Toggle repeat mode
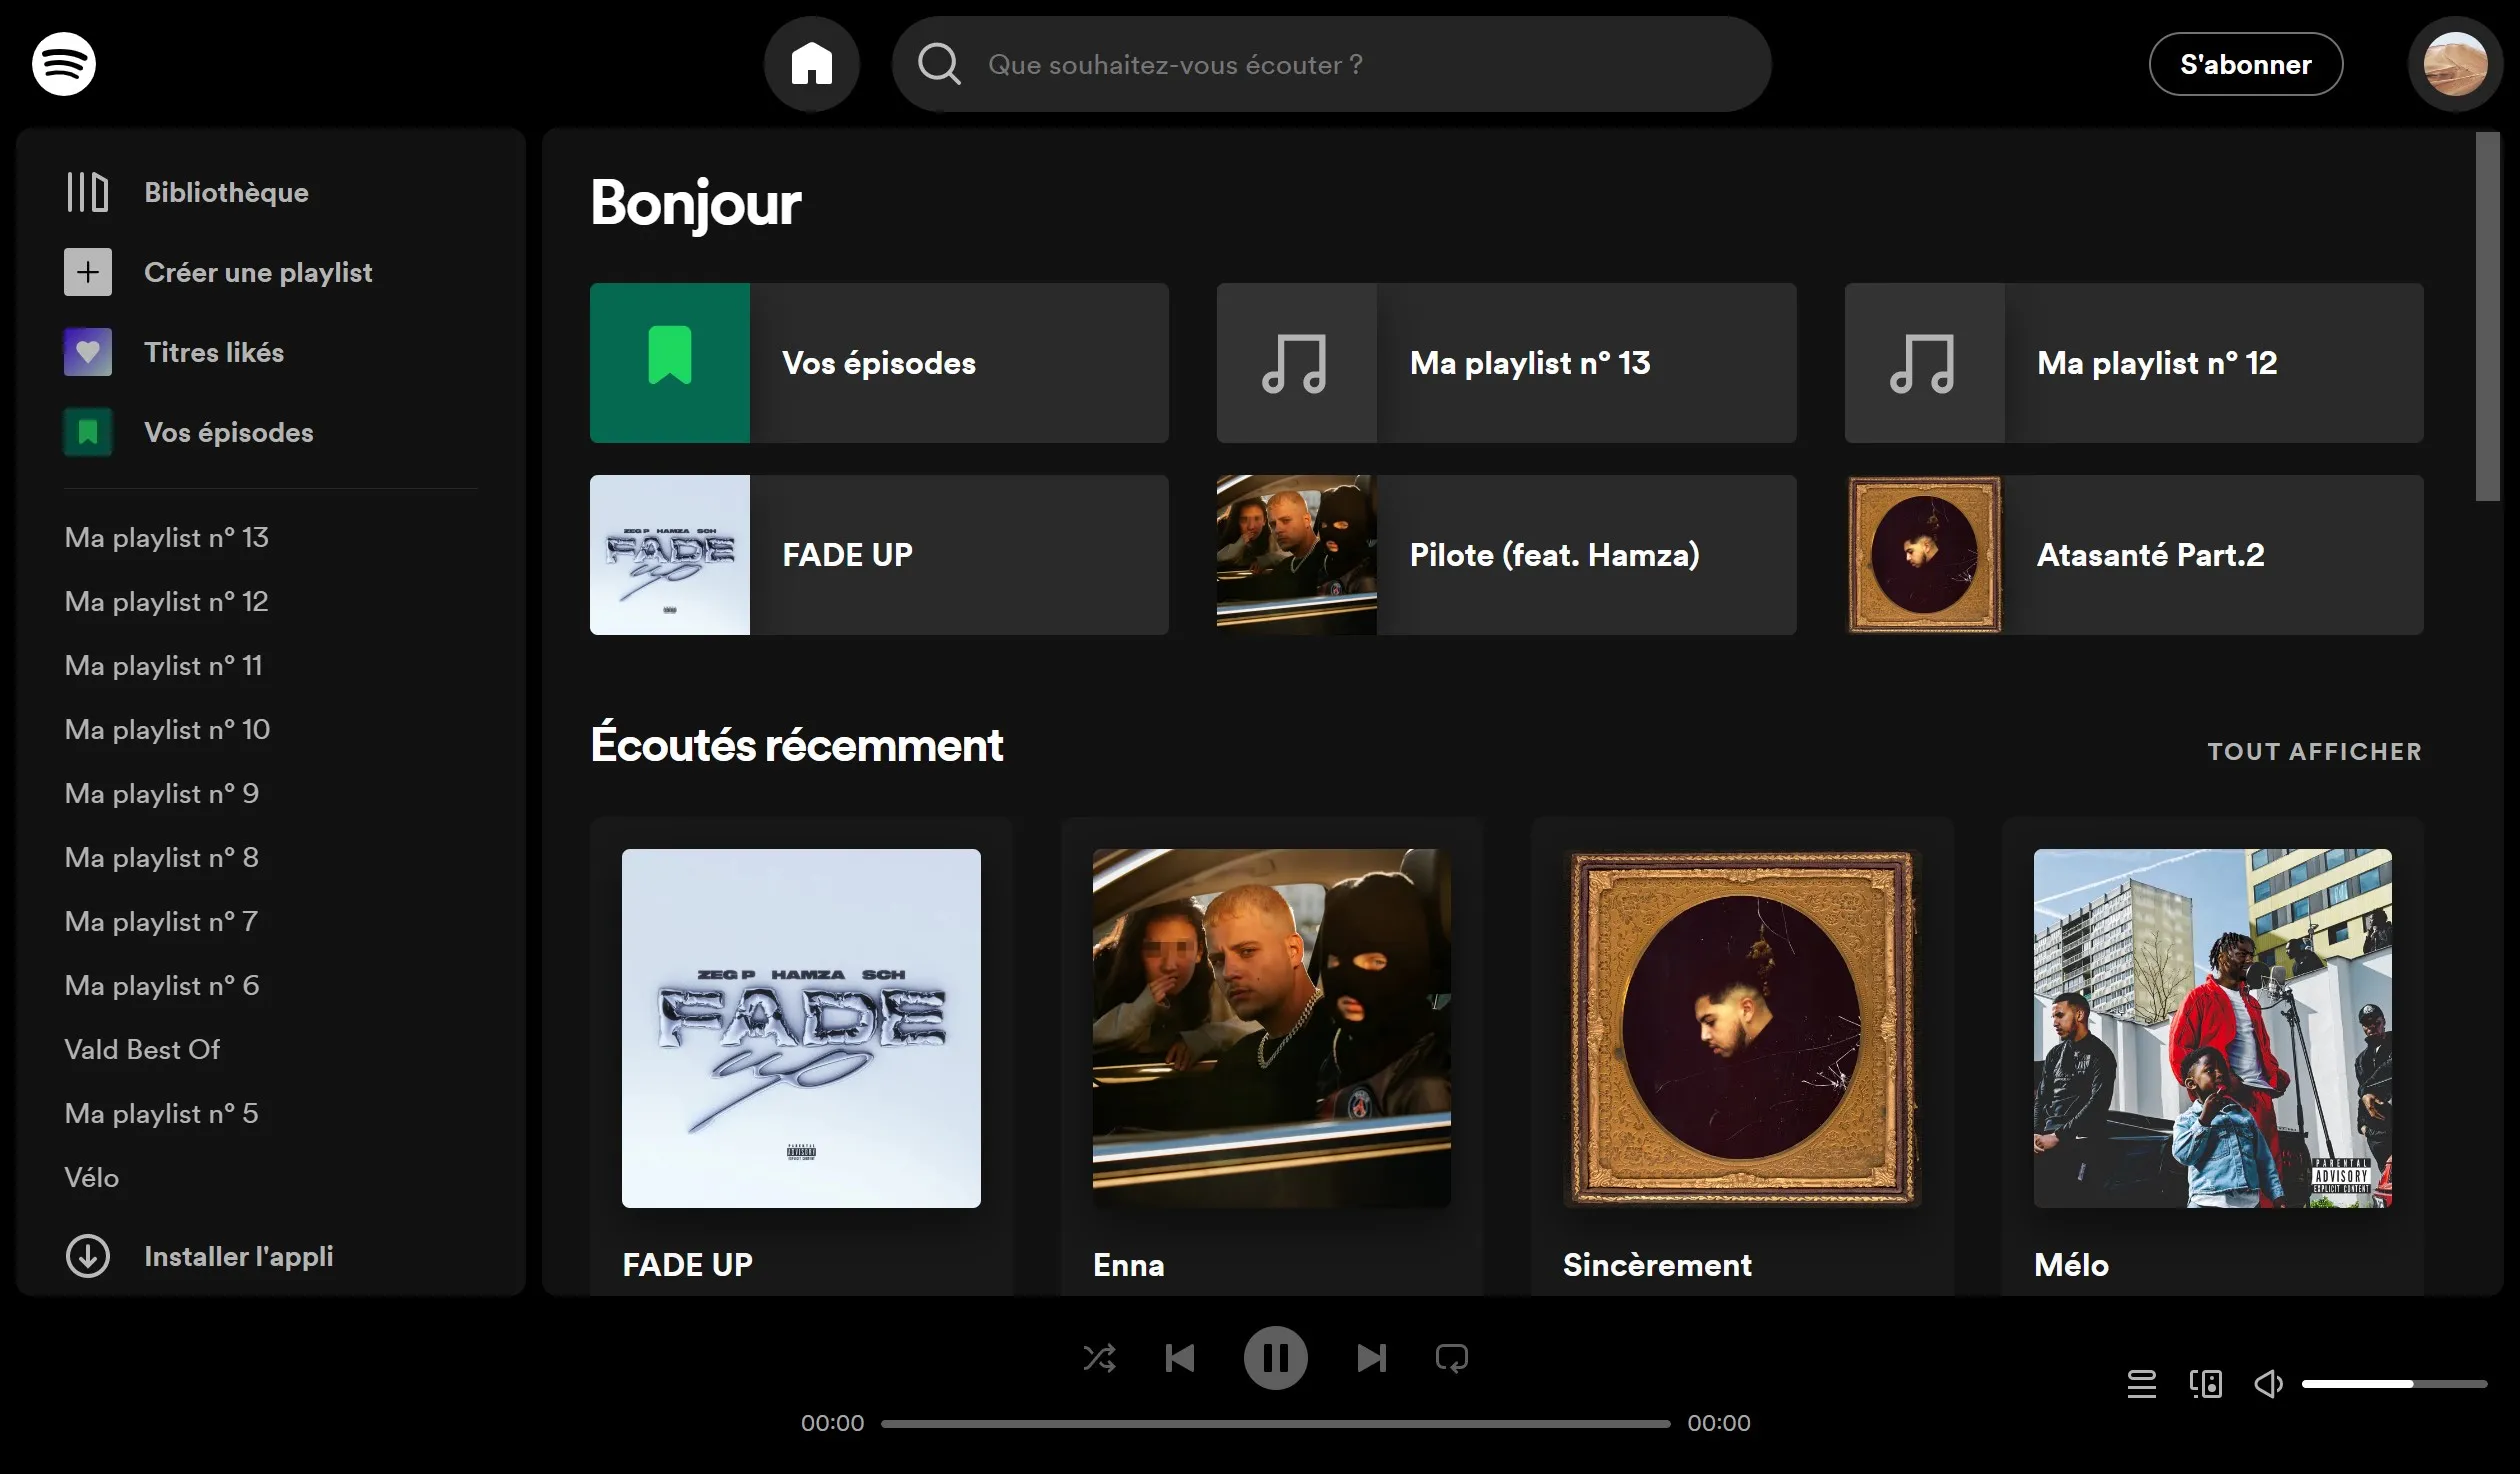2520x1474 pixels. (1451, 1358)
